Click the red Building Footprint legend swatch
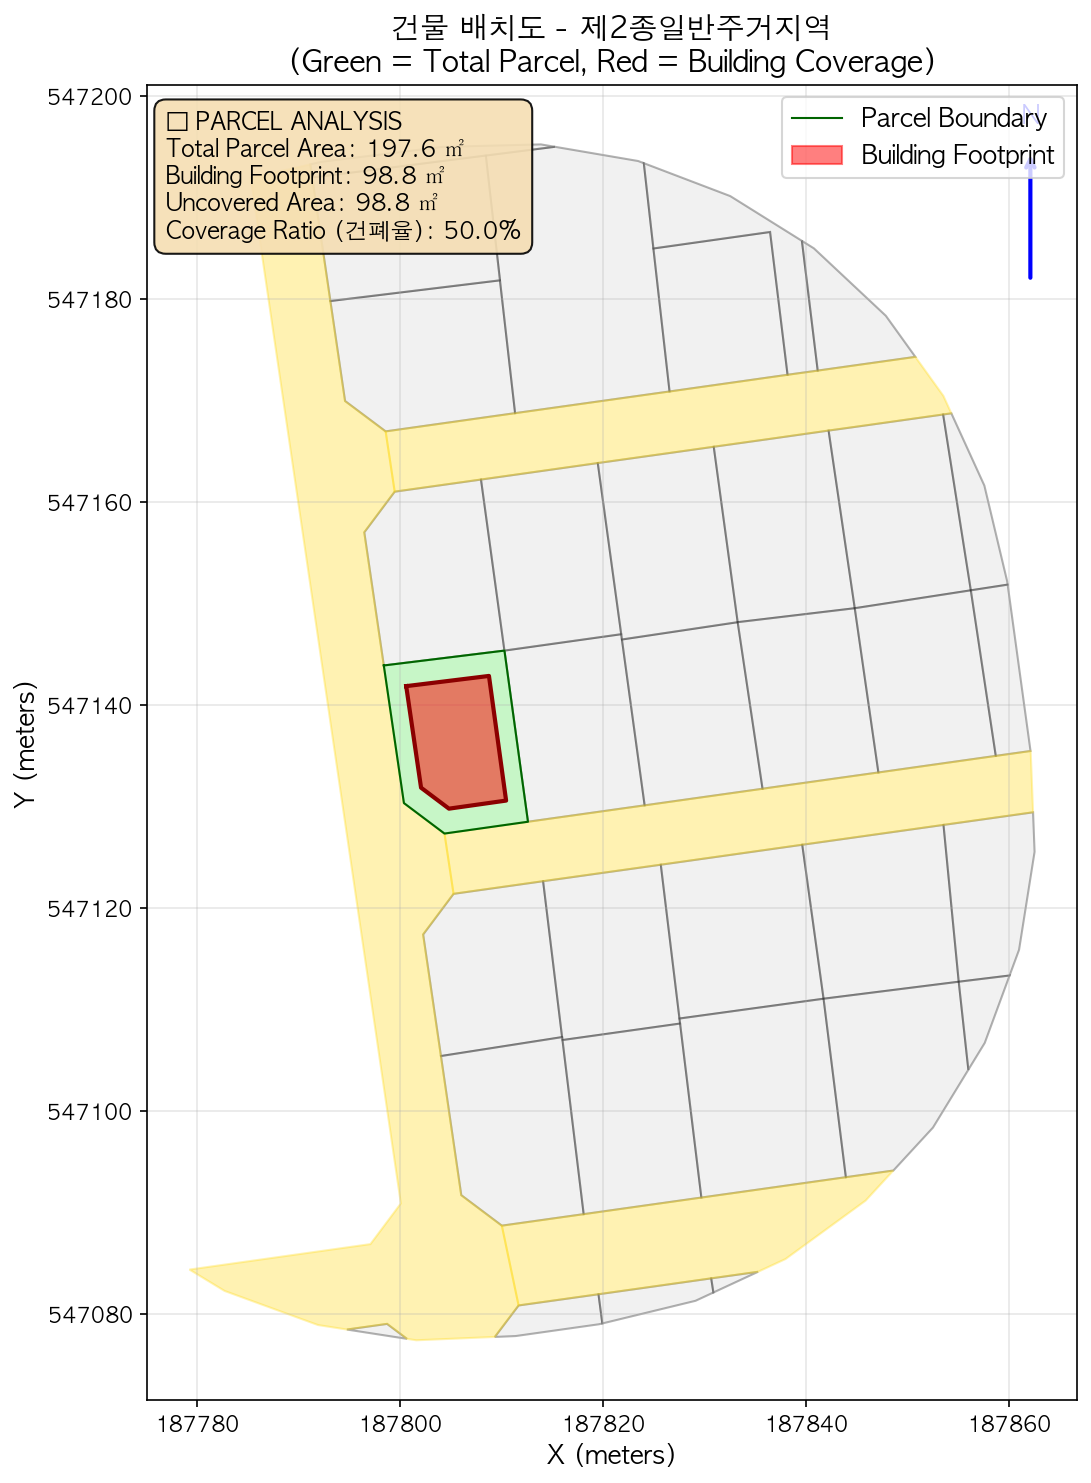Image resolution: width=1091 pixels, height=1483 pixels. click(x=816, y=155)
